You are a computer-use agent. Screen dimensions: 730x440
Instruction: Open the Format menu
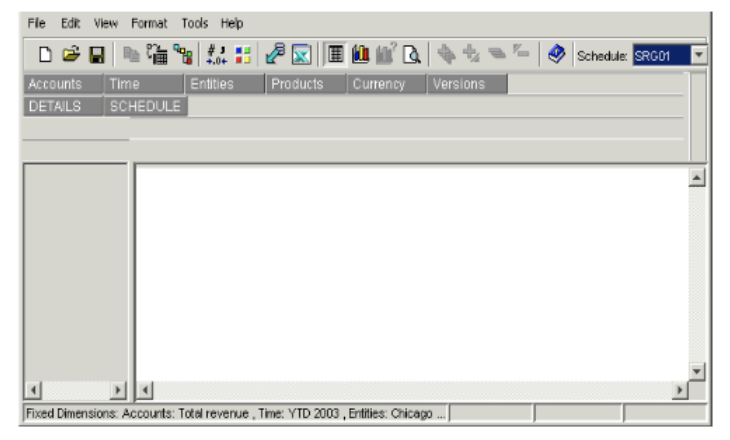coord(149,22)
